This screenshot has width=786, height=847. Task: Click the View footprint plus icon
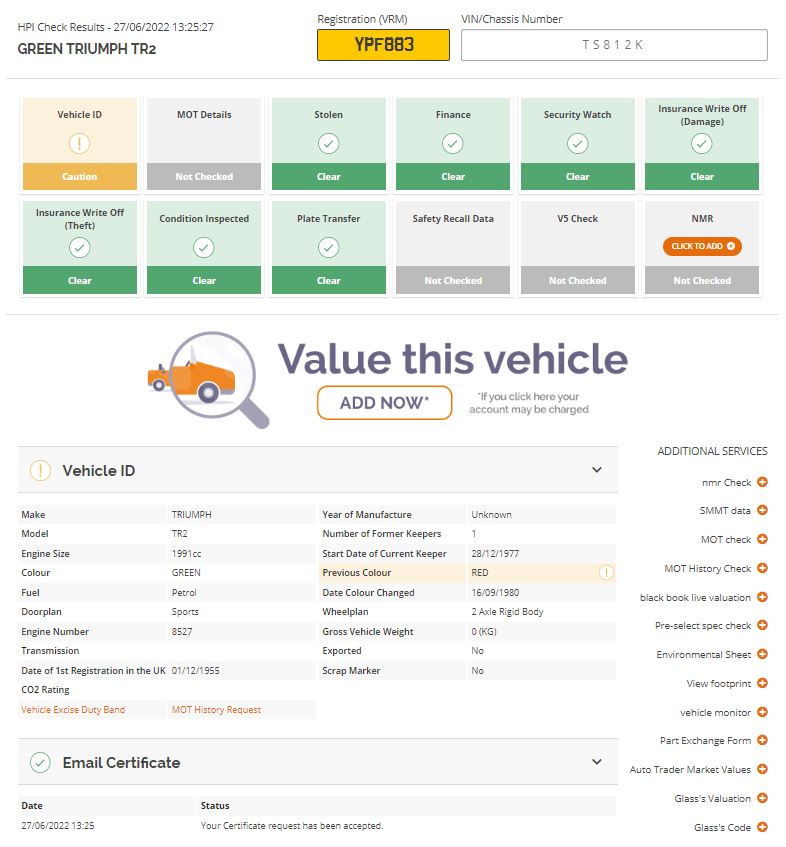pos(762,683)
